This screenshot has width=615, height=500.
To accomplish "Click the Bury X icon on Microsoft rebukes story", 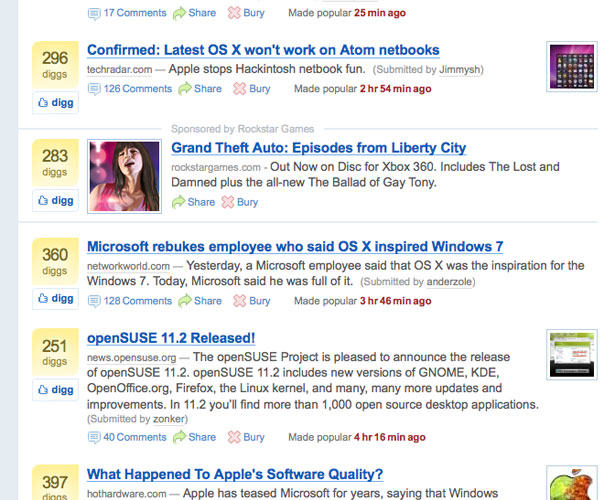I will (240, 301).
